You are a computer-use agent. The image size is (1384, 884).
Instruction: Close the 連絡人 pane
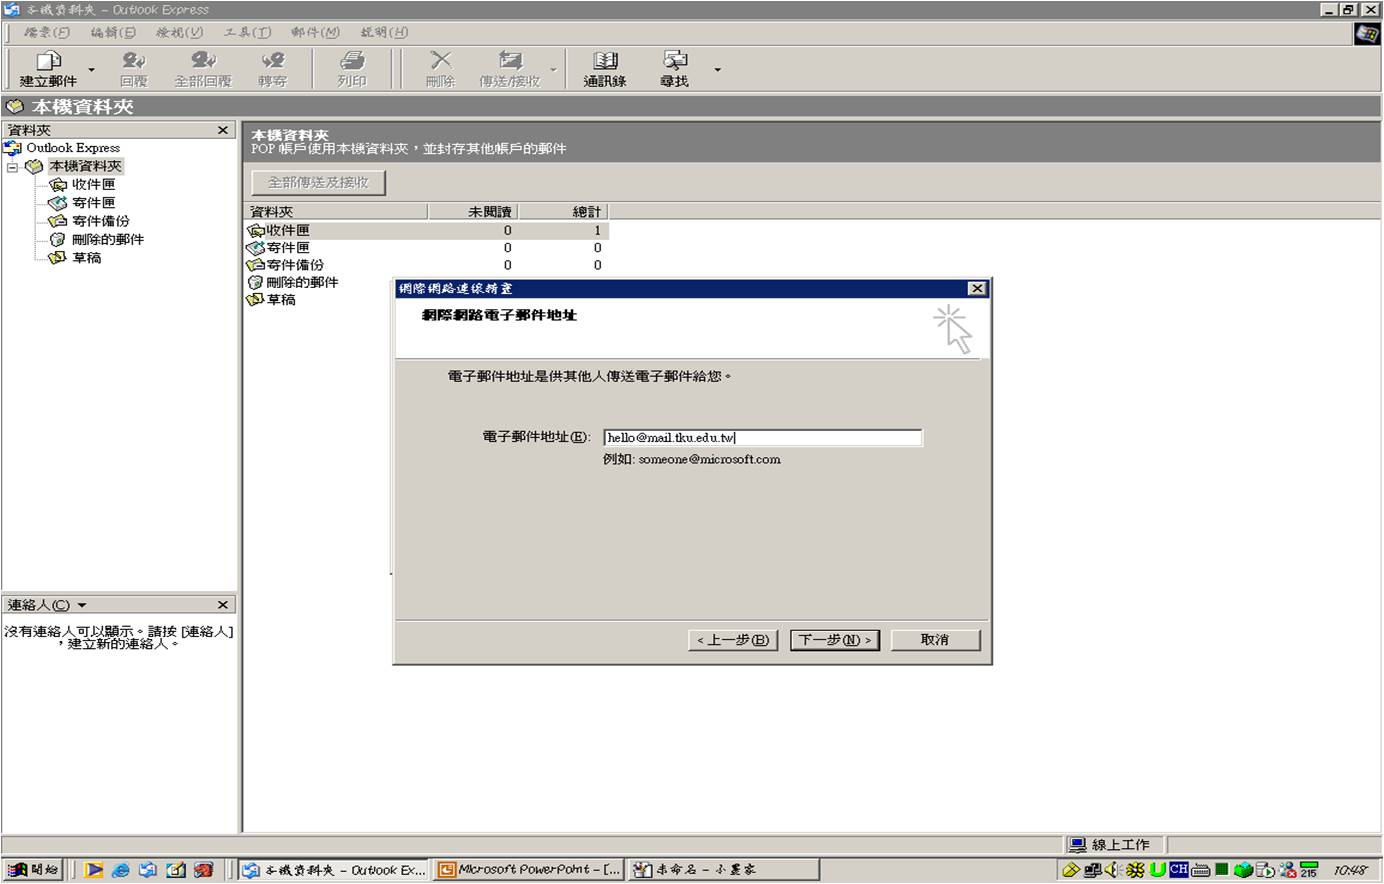tap(223, 605)
